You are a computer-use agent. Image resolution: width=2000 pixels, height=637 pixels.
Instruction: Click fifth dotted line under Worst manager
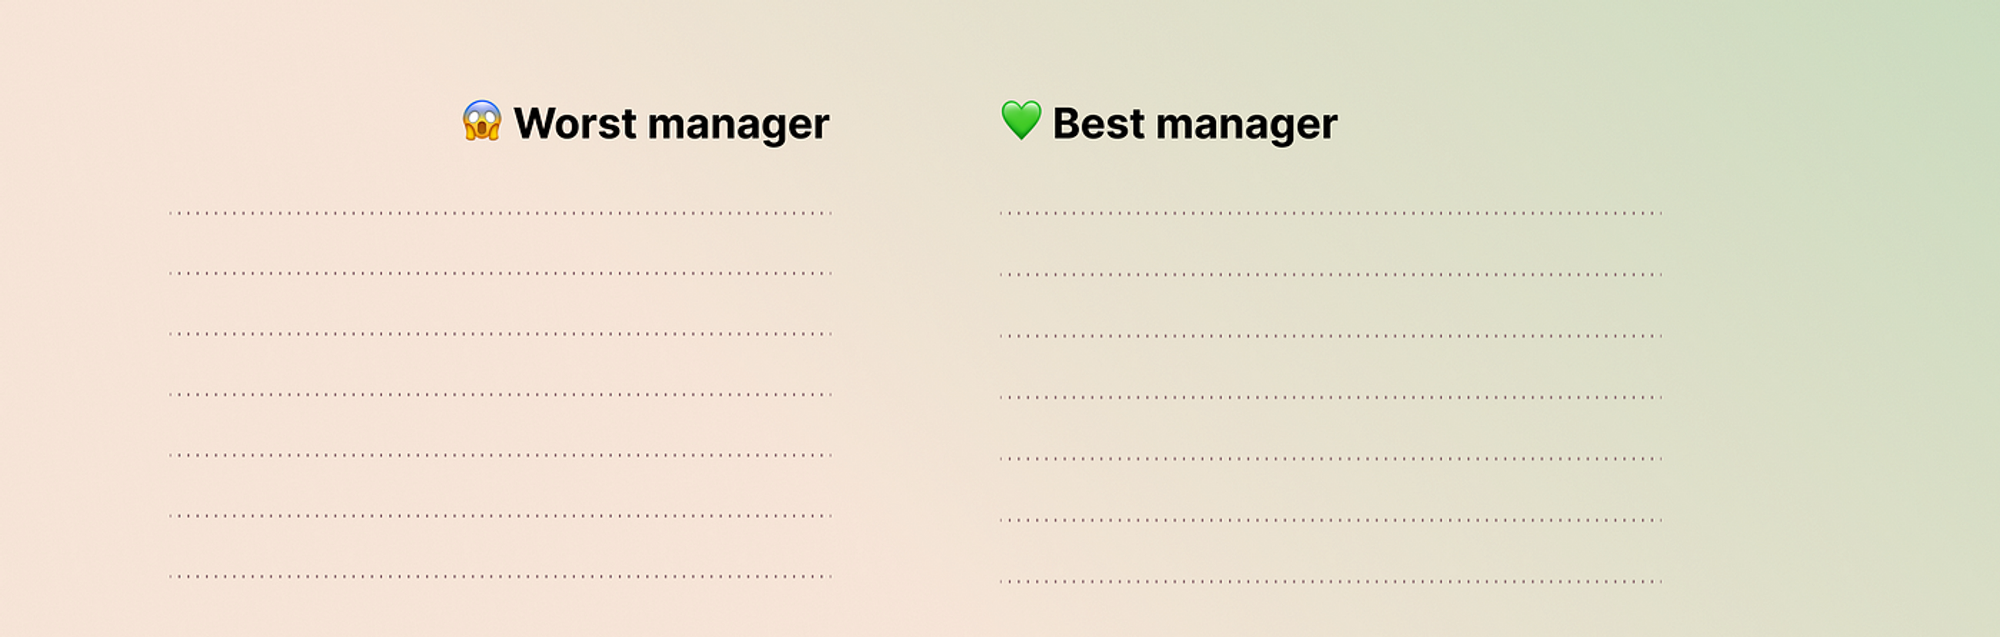pyautogui.click(x=500, y=455)
